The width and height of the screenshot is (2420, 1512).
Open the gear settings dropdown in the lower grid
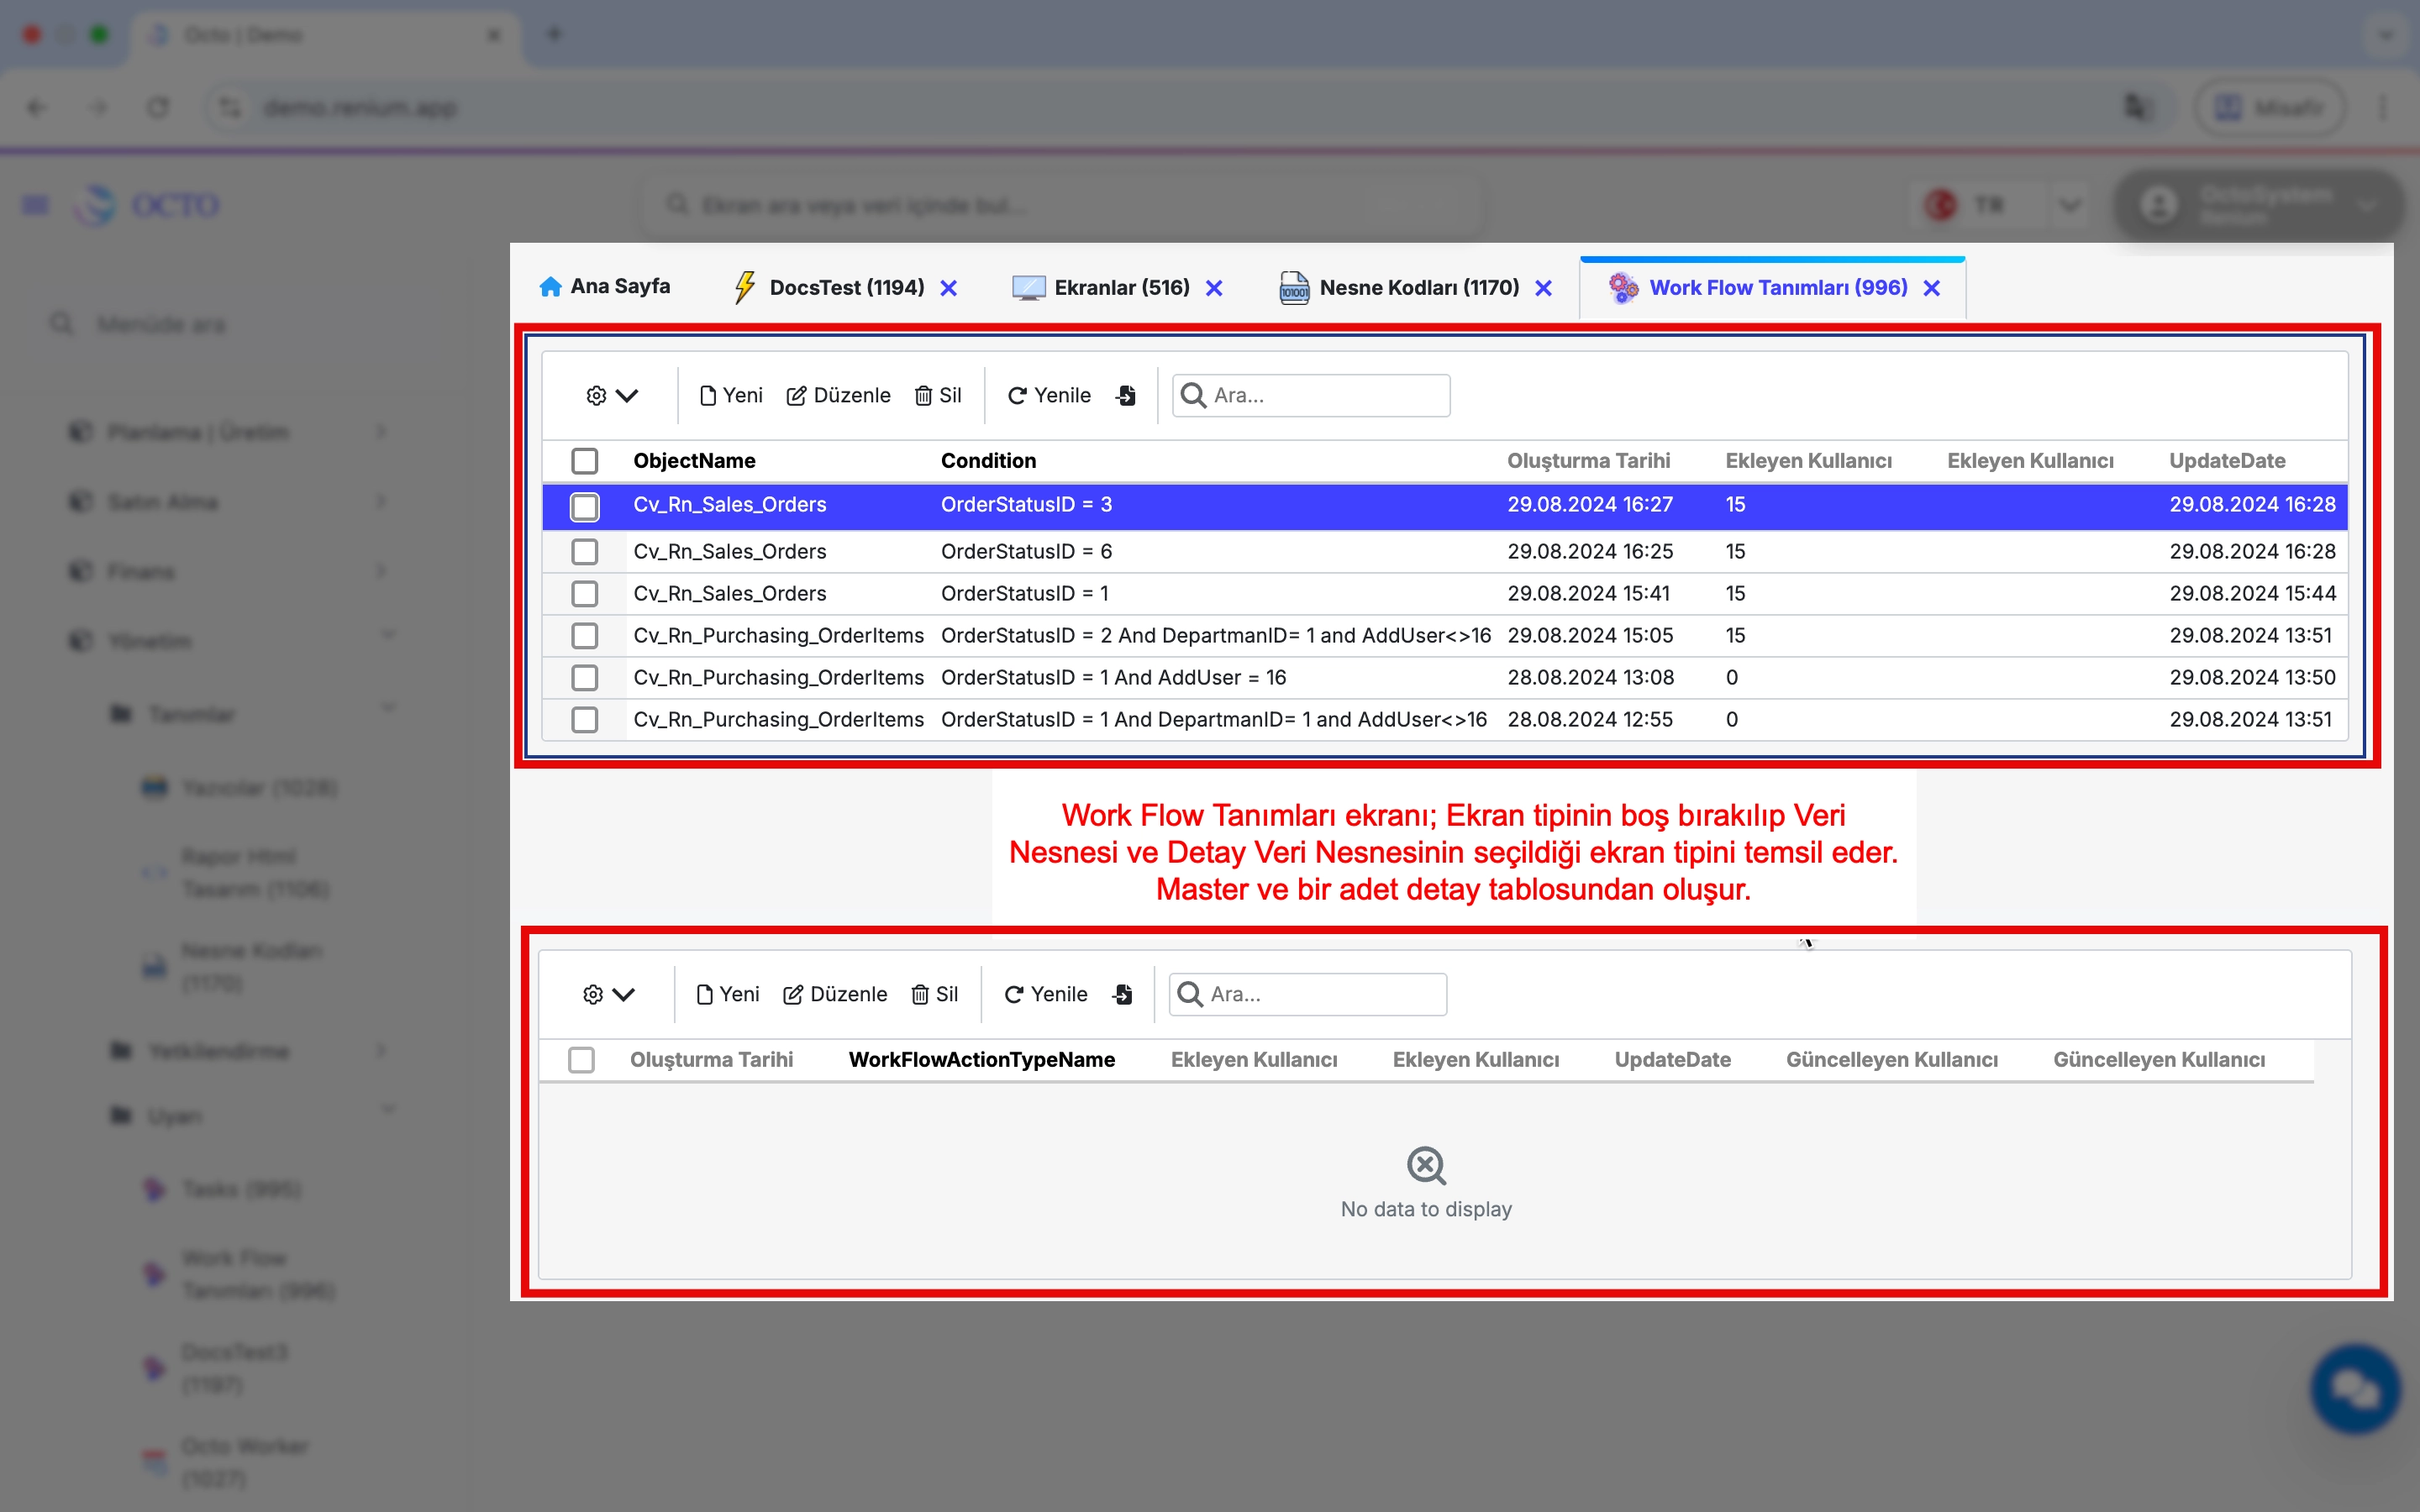[x=608, y=995]
